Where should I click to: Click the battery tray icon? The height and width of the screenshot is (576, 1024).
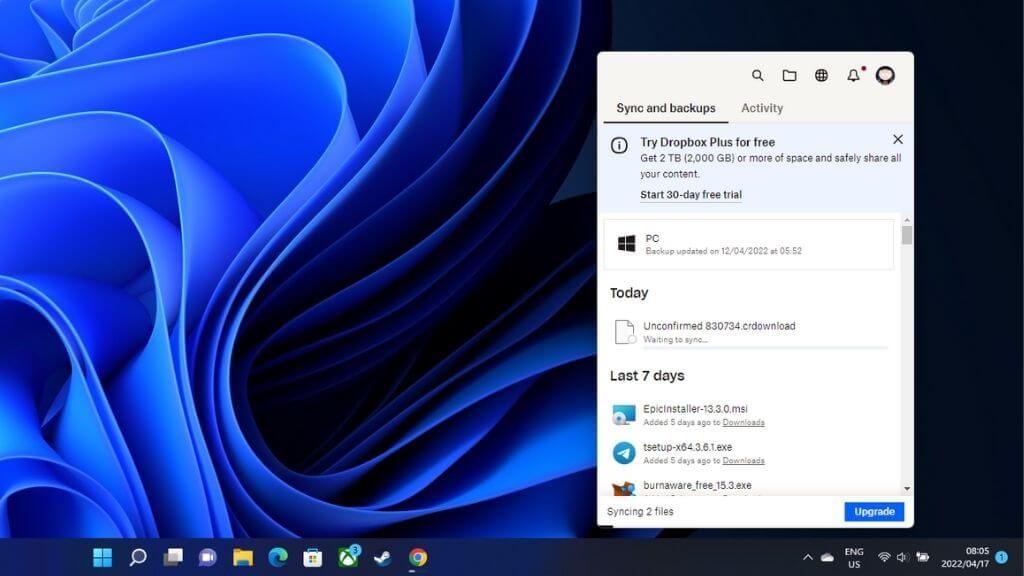click(922, 557)
